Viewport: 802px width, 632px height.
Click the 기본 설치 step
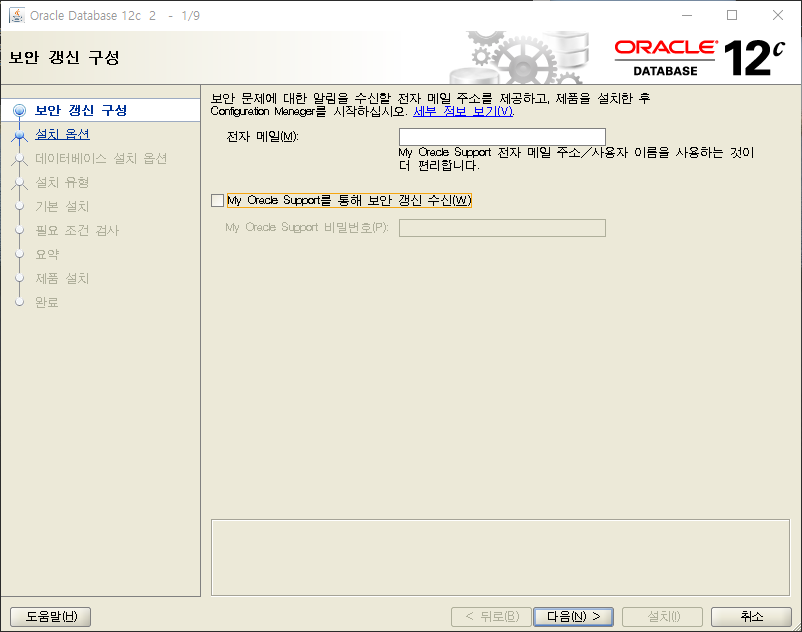[x=62, y=207]
